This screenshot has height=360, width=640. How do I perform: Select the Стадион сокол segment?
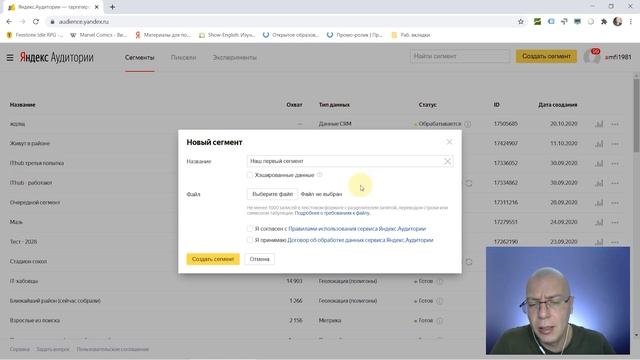(28, 261)
